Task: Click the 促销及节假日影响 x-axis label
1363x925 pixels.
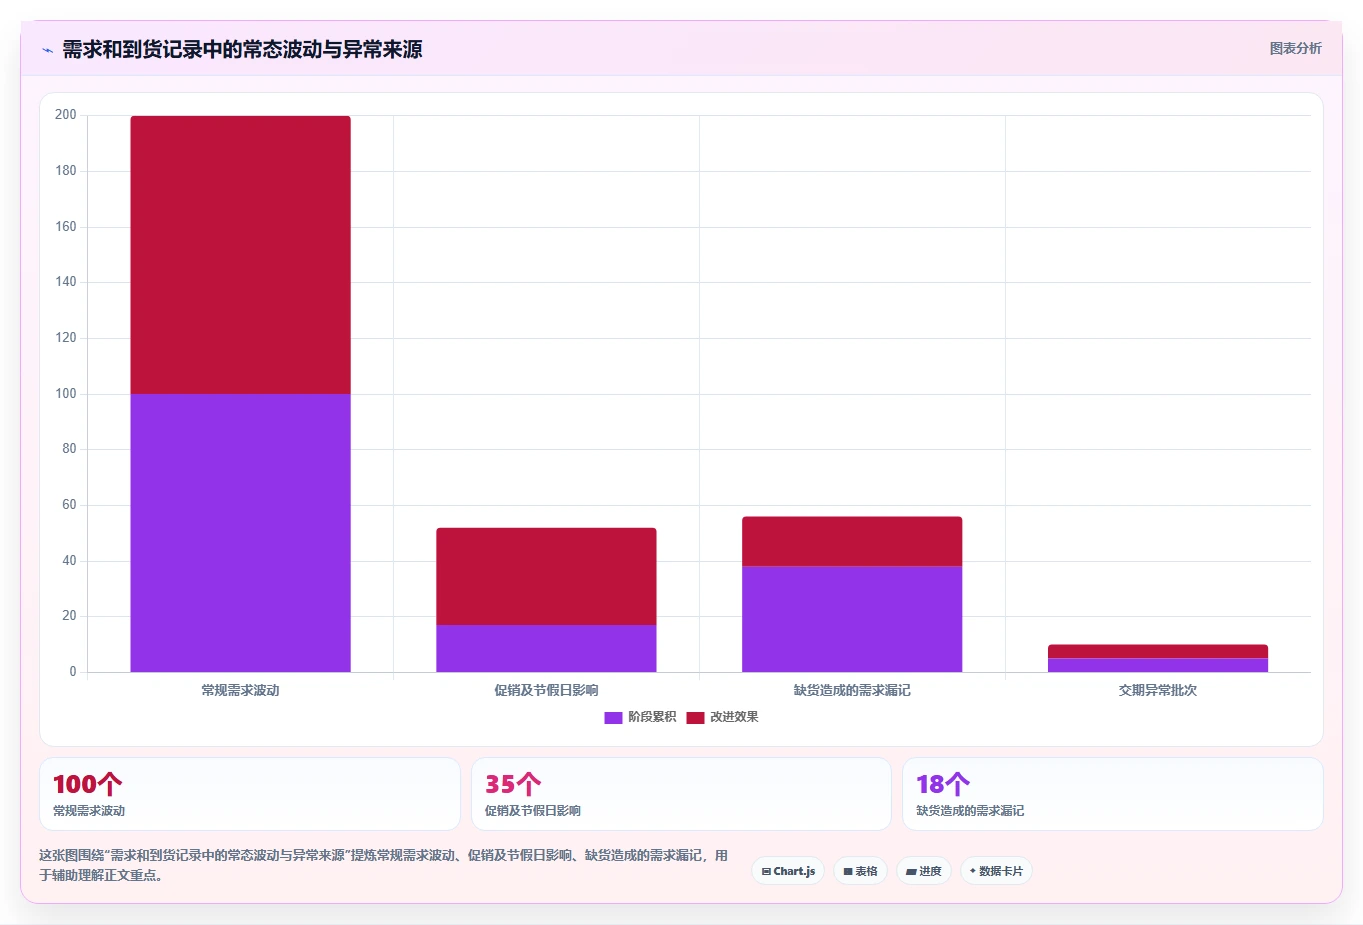Action: click(546, 690)
